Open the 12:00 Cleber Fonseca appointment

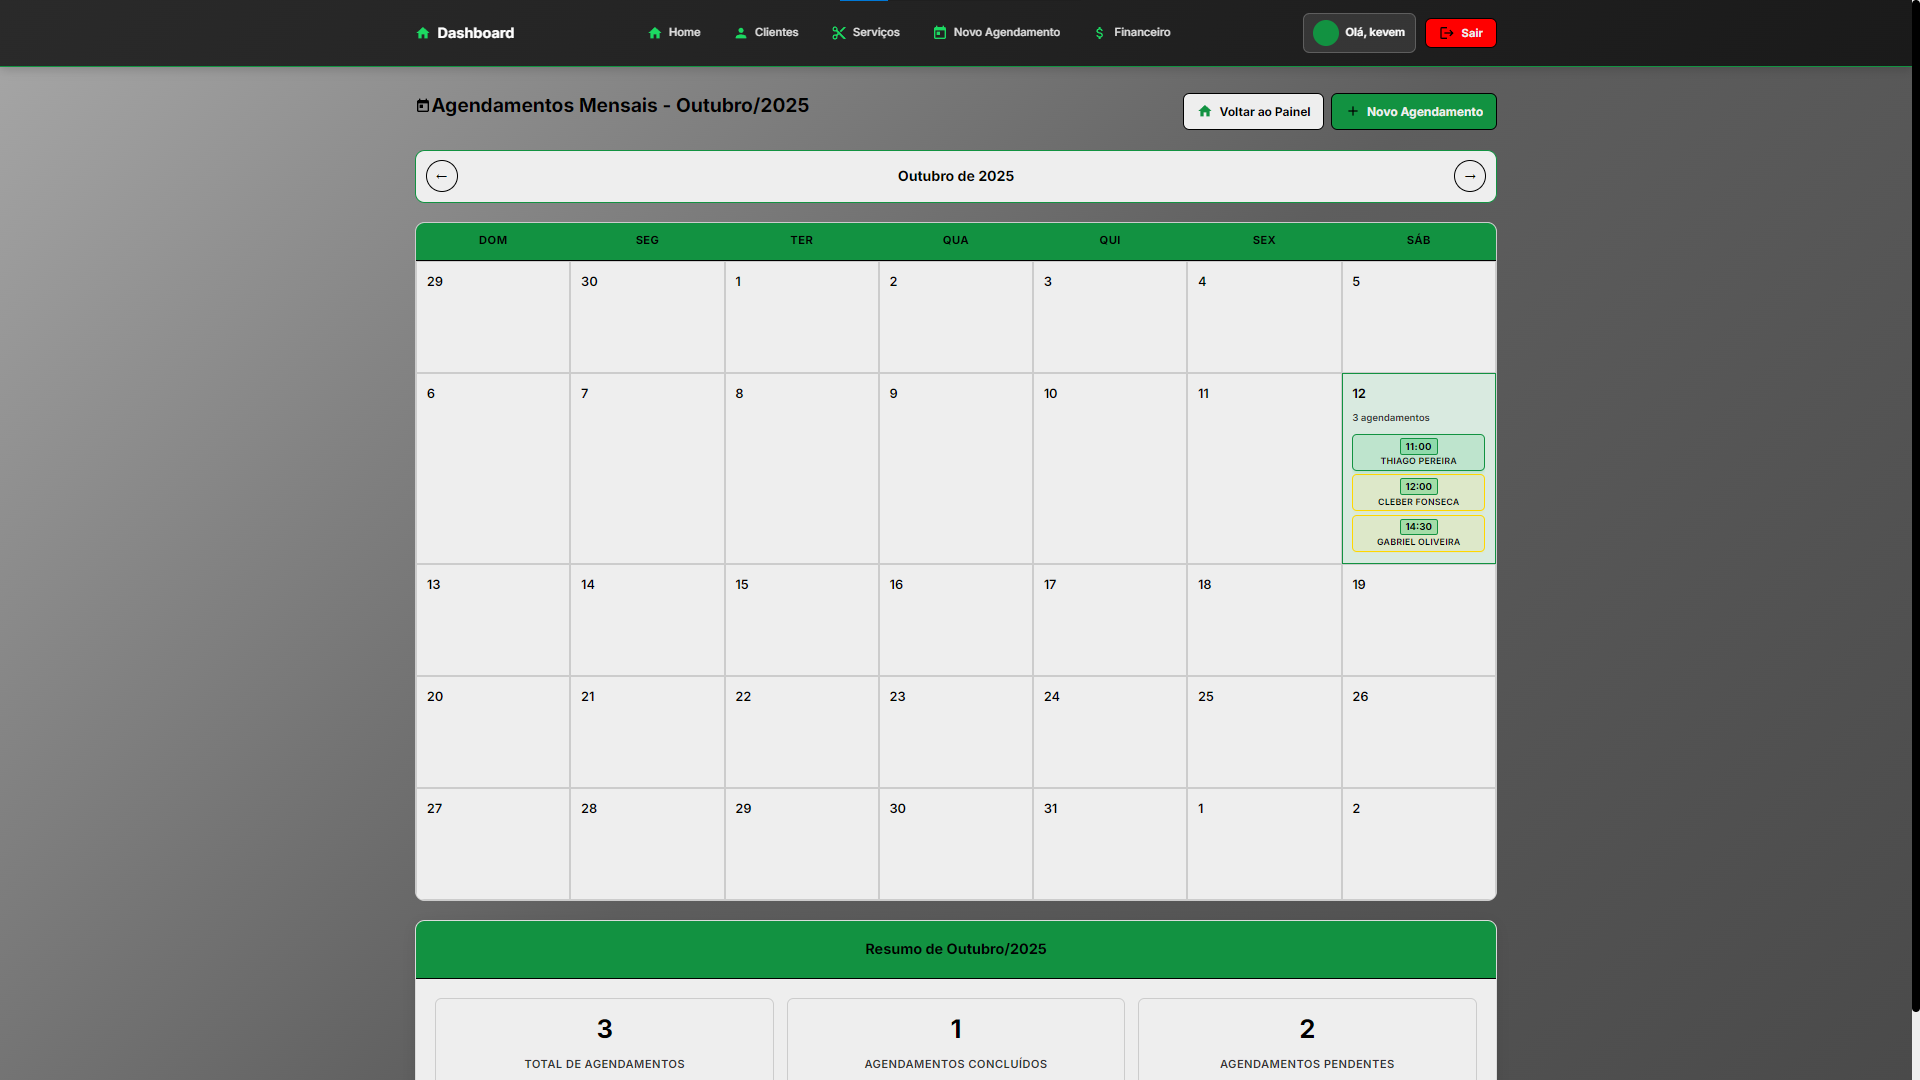1418,493
